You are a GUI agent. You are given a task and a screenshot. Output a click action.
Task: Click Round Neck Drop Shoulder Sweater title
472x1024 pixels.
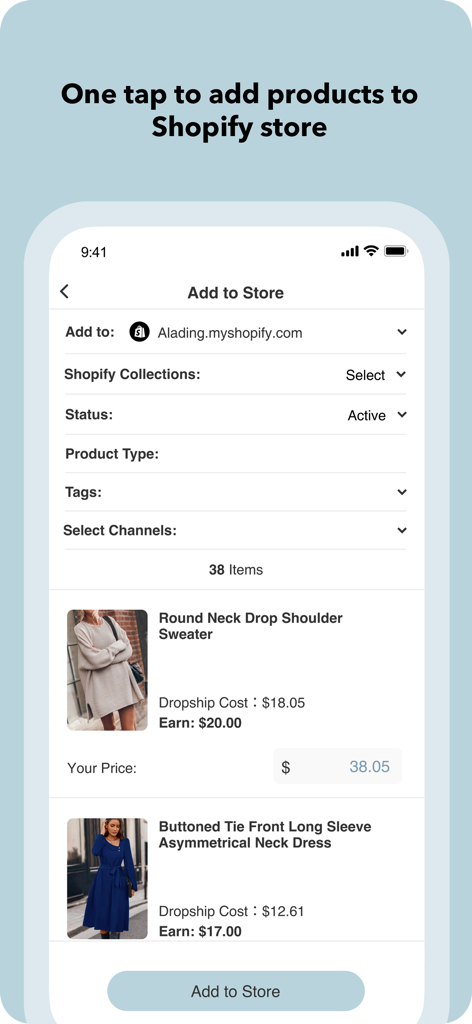(251, 626)
